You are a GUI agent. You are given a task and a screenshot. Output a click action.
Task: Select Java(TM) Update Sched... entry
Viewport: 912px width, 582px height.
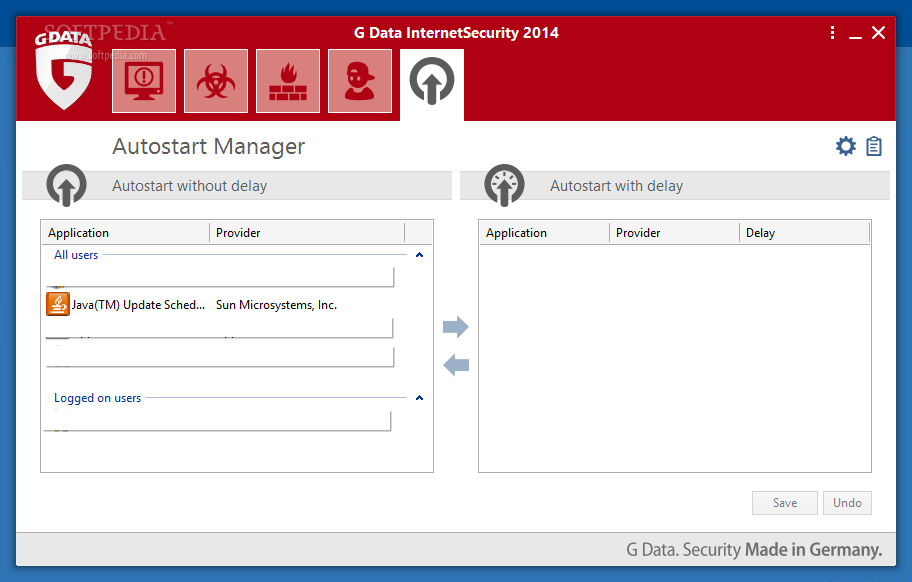(138, 305)
